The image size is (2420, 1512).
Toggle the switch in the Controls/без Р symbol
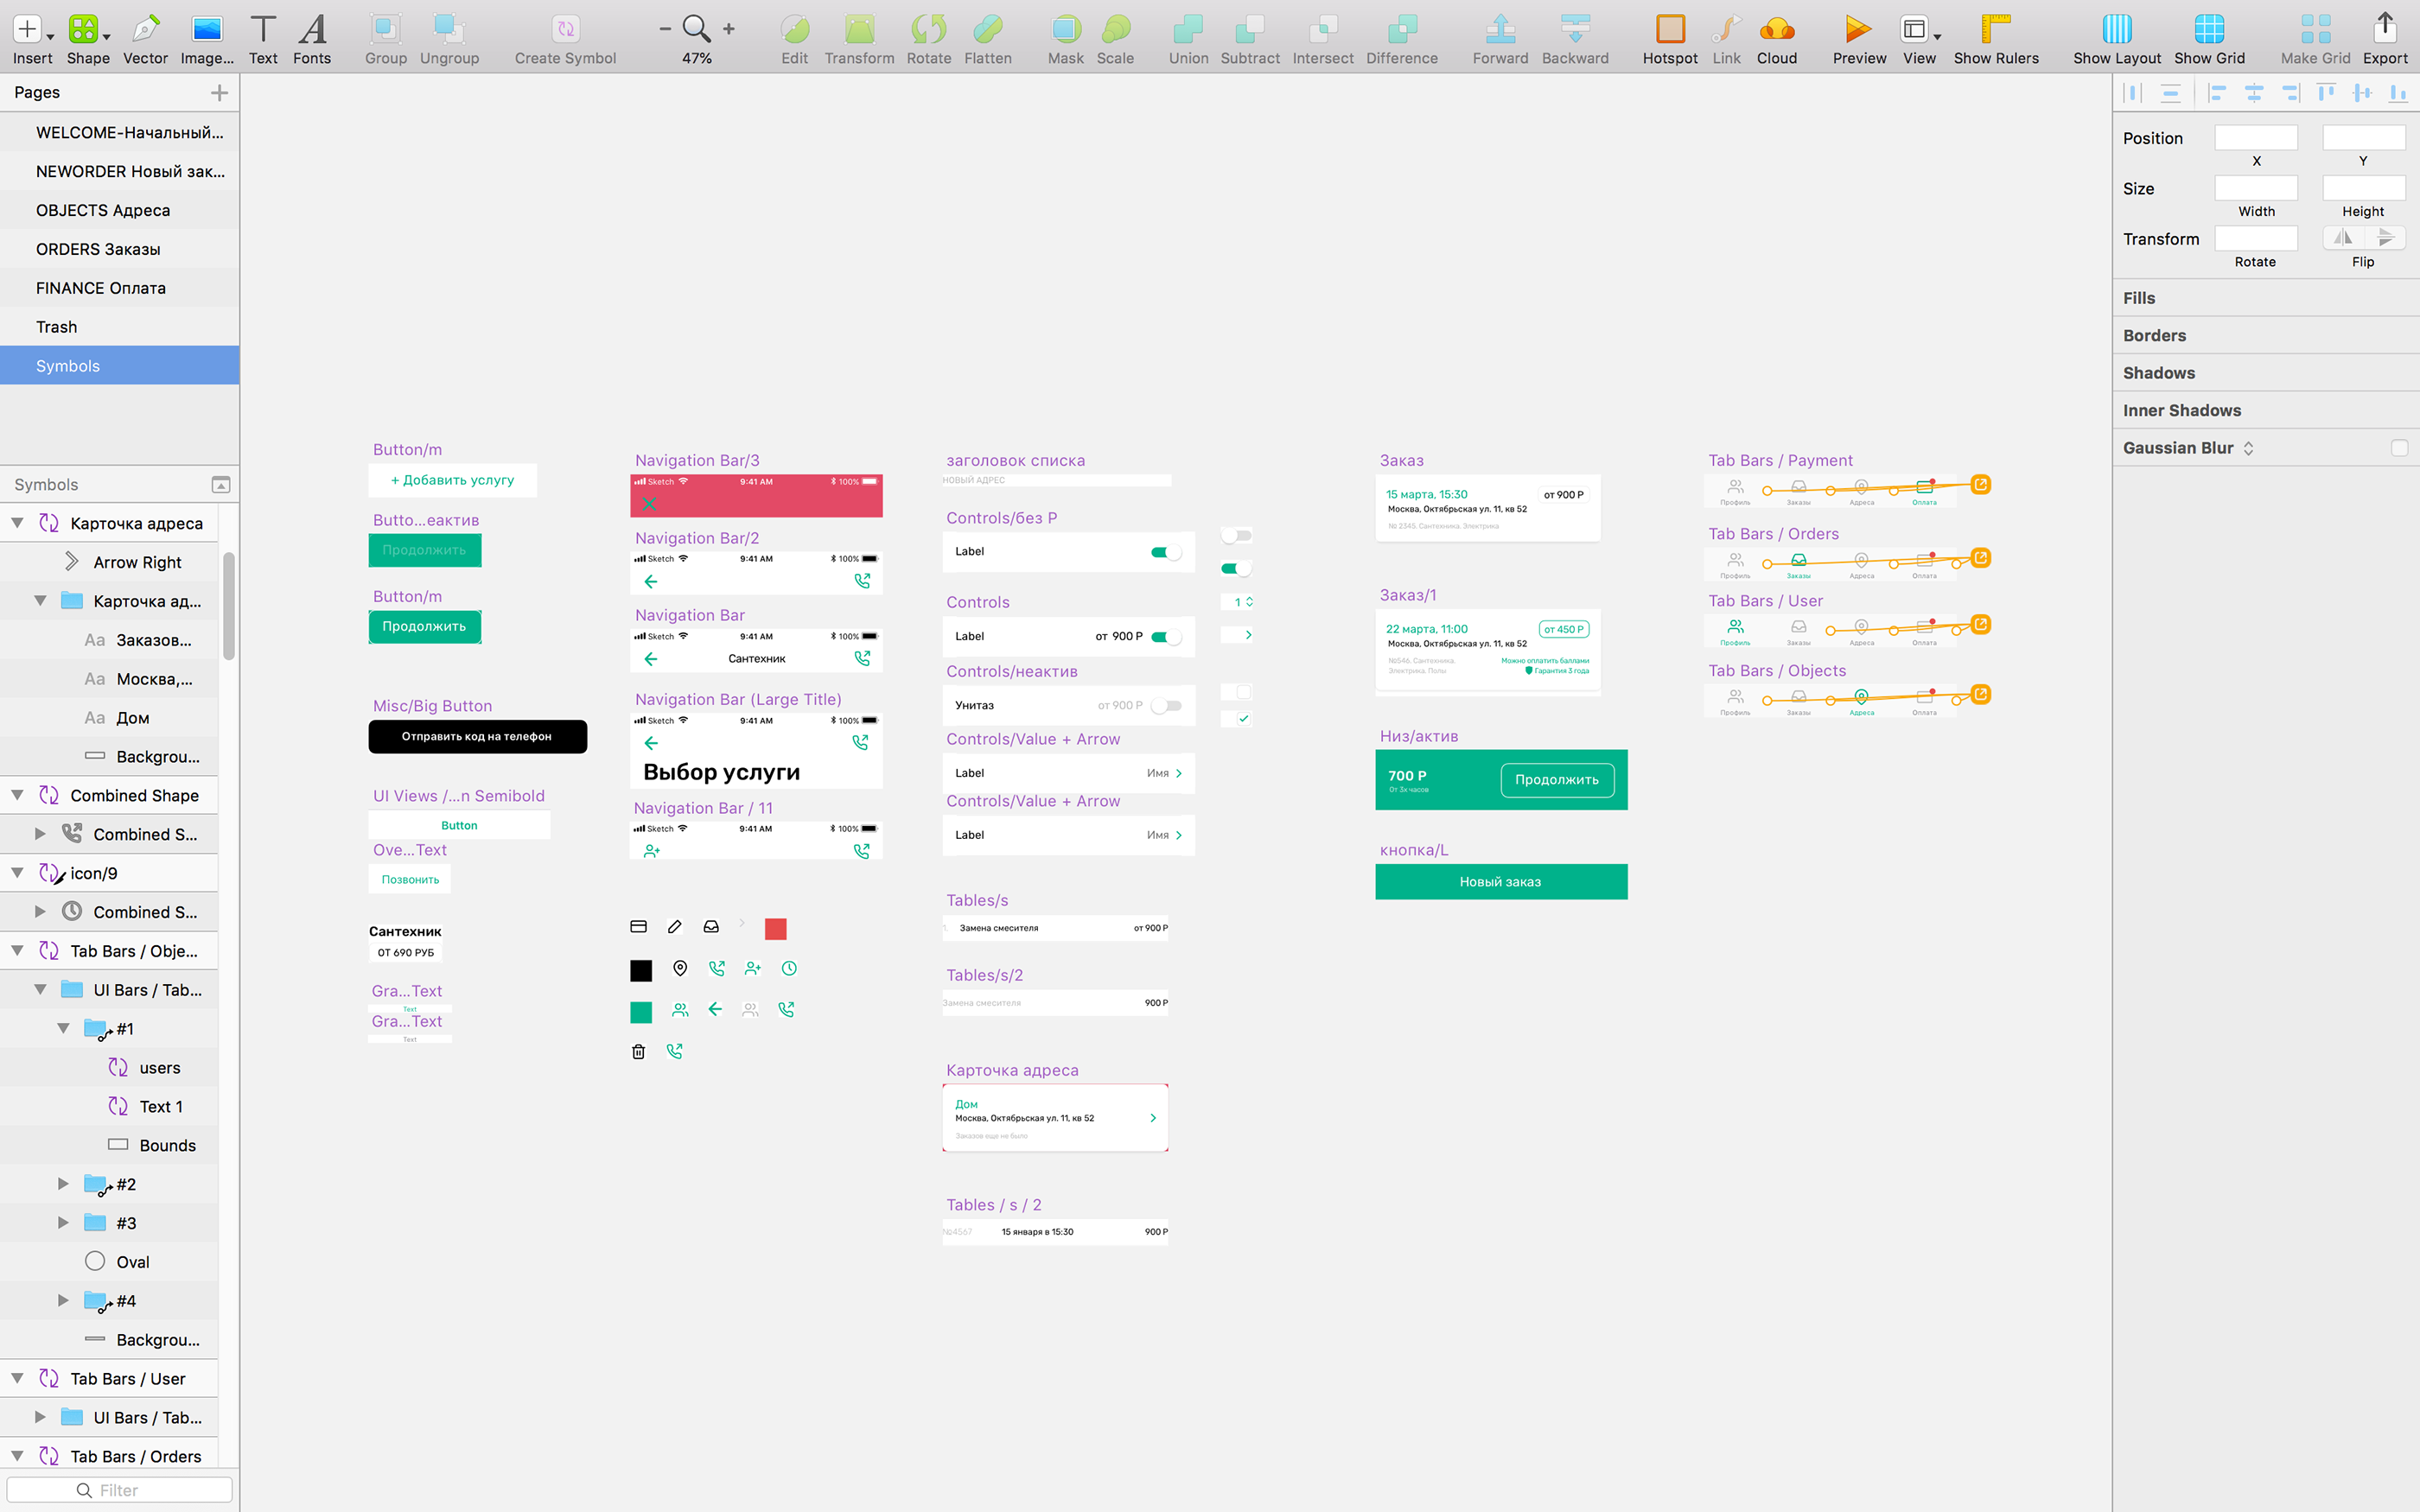[1165, 552]
